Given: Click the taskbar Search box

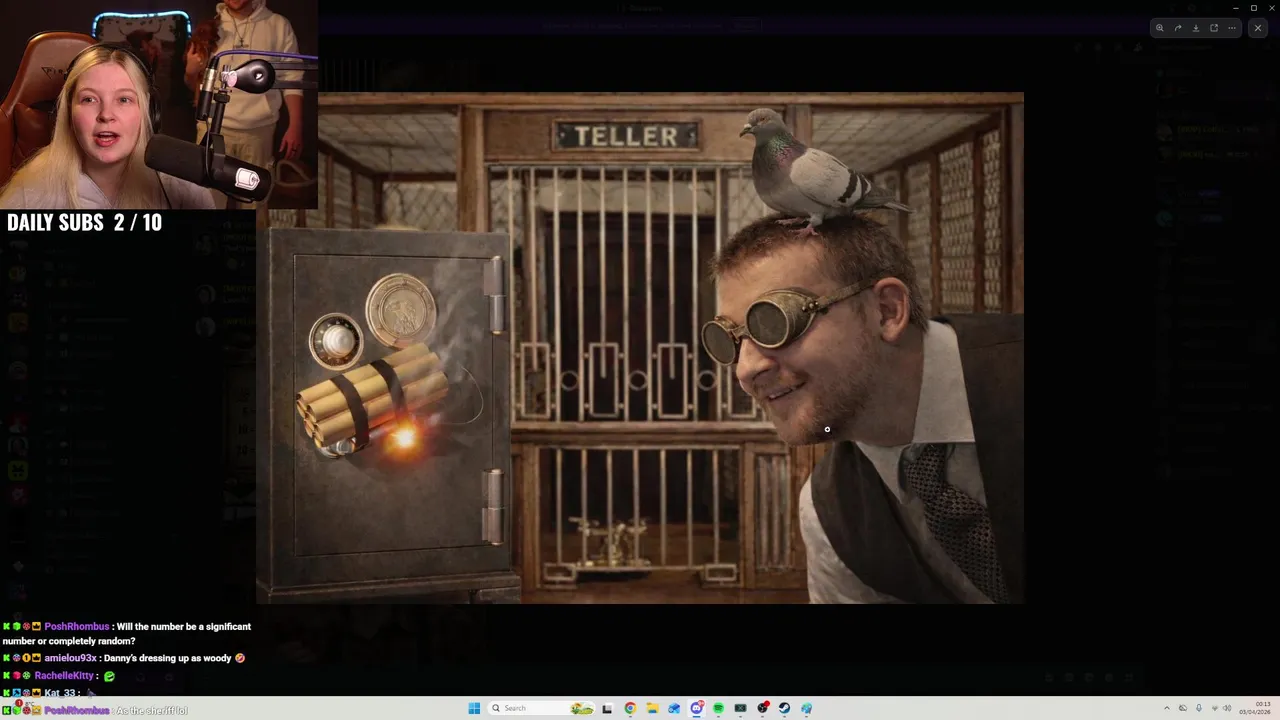Looking at the screenshot, I should (541, 708).
